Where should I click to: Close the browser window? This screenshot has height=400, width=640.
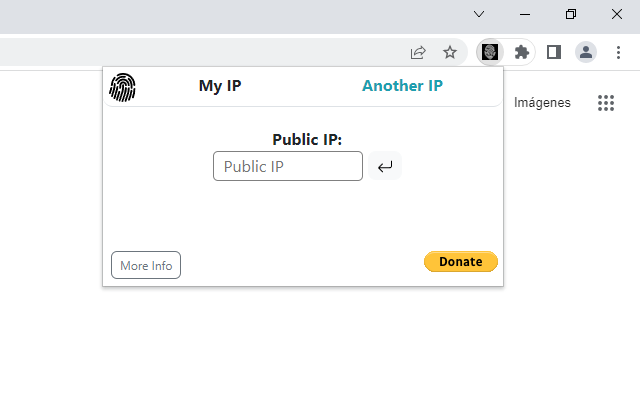(x=617, y=14)
